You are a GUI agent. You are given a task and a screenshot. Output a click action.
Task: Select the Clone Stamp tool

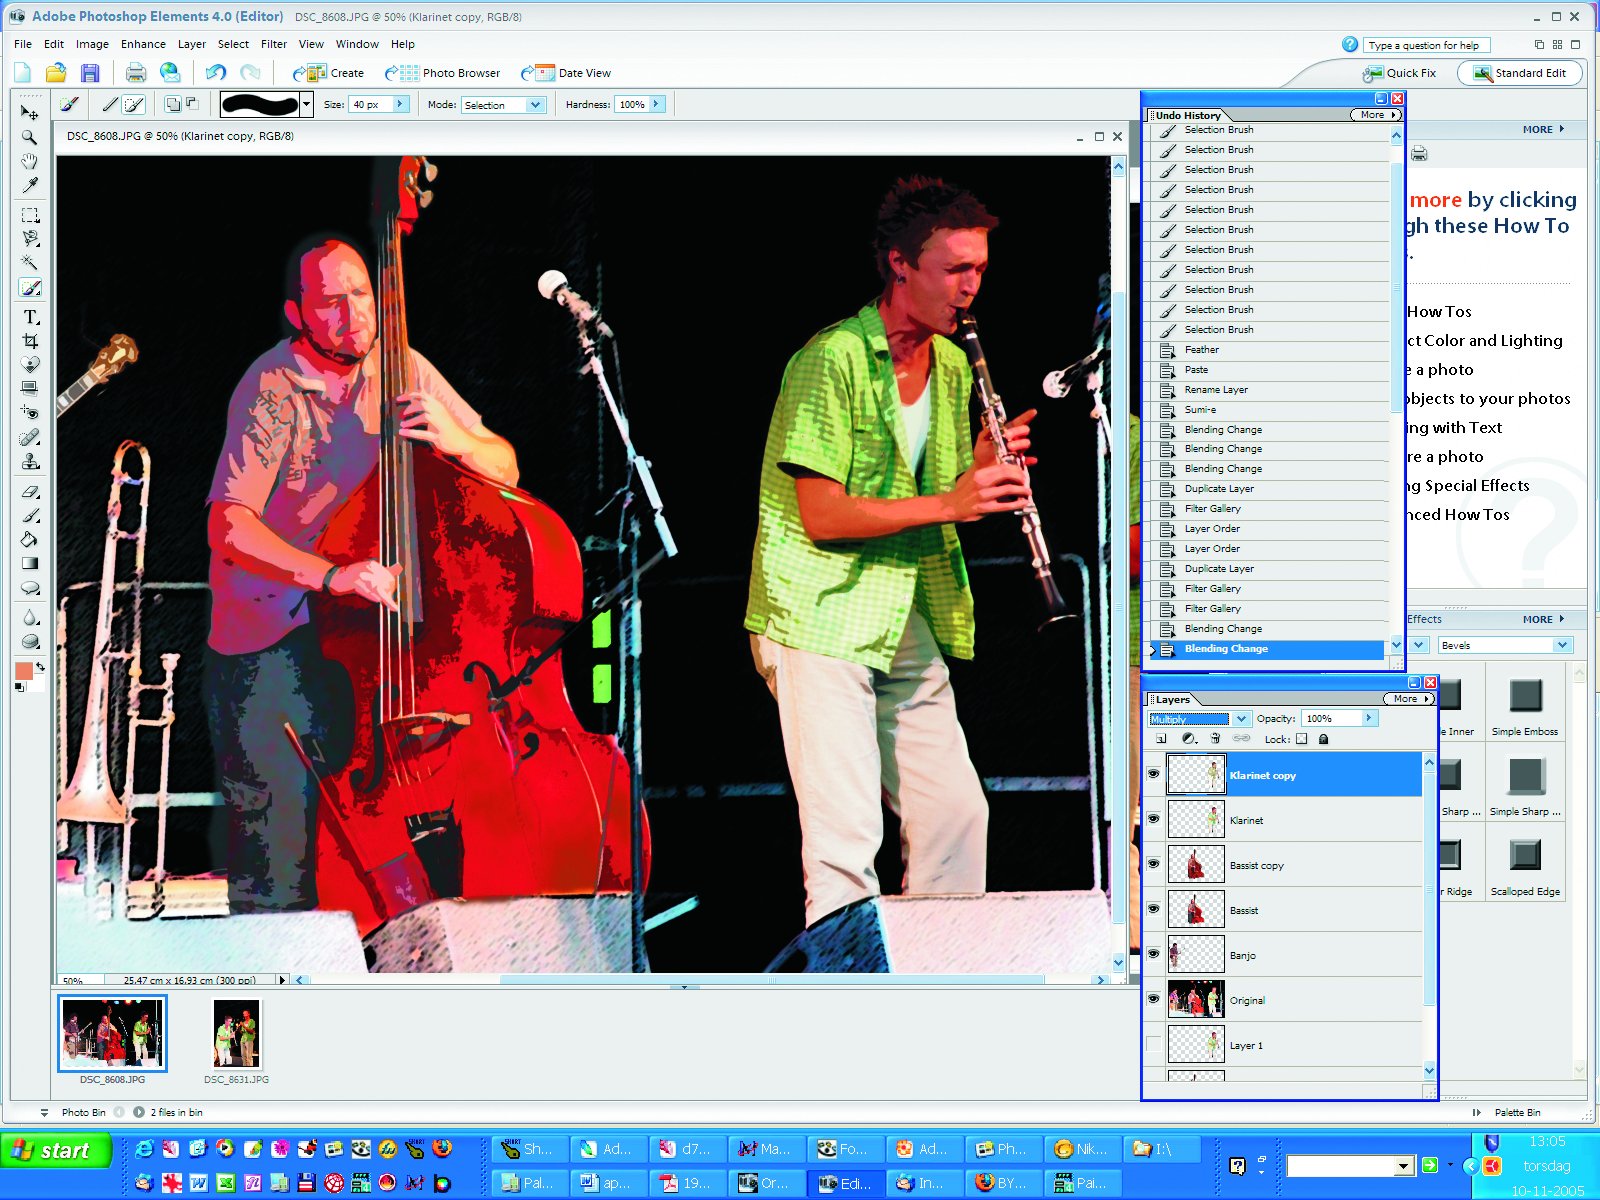point(30,462)
